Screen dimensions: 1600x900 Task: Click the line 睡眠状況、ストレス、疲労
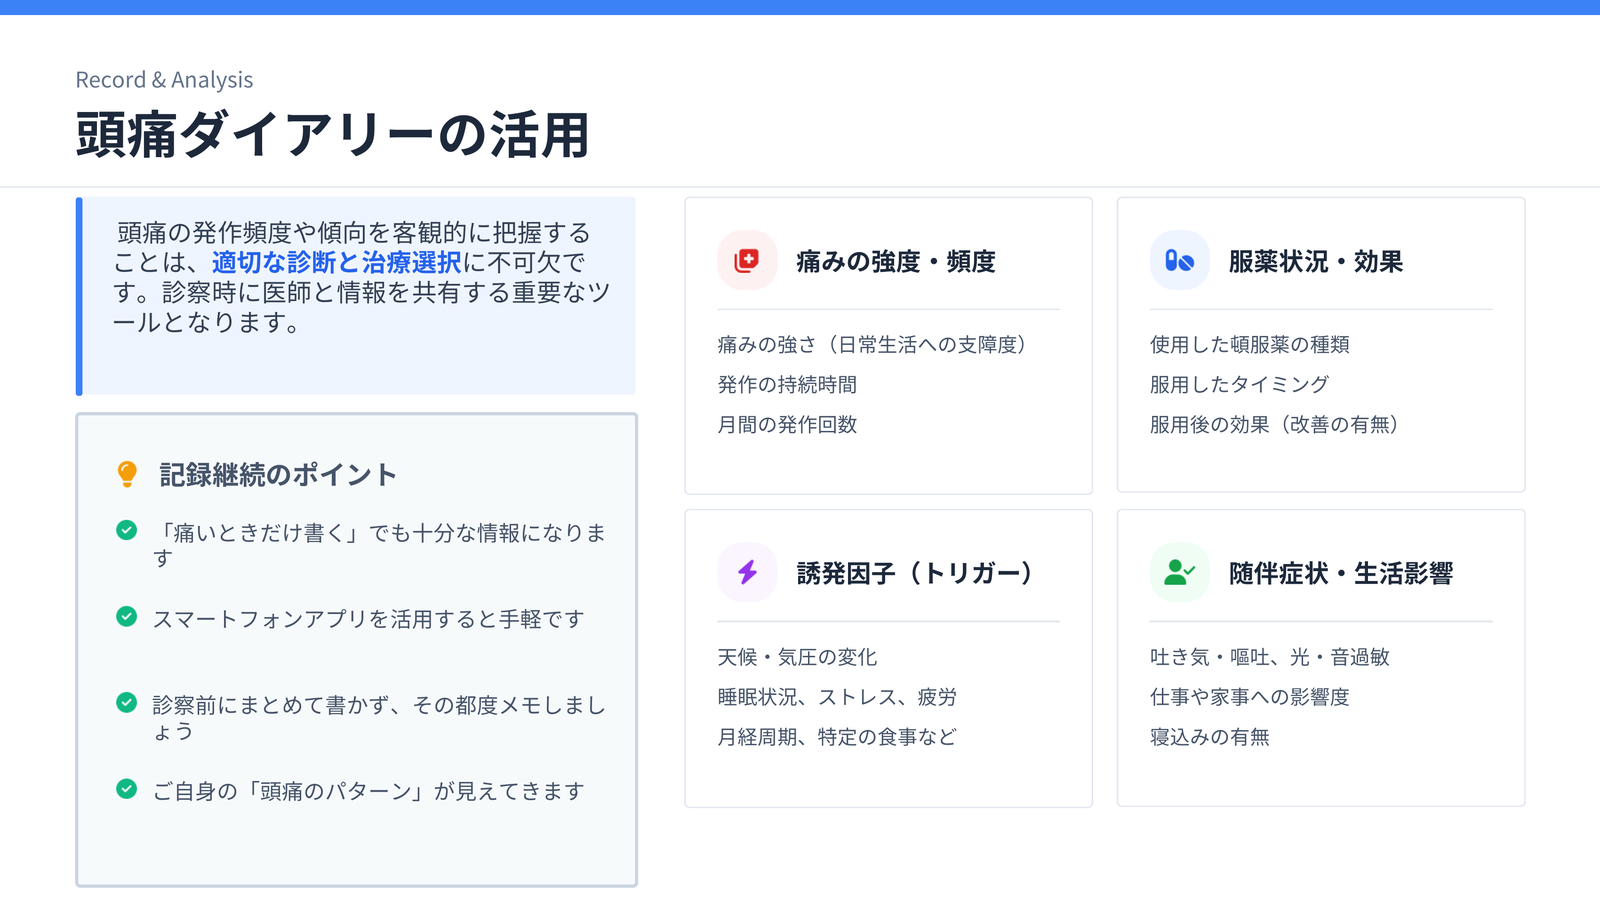[x=837, y=697]
